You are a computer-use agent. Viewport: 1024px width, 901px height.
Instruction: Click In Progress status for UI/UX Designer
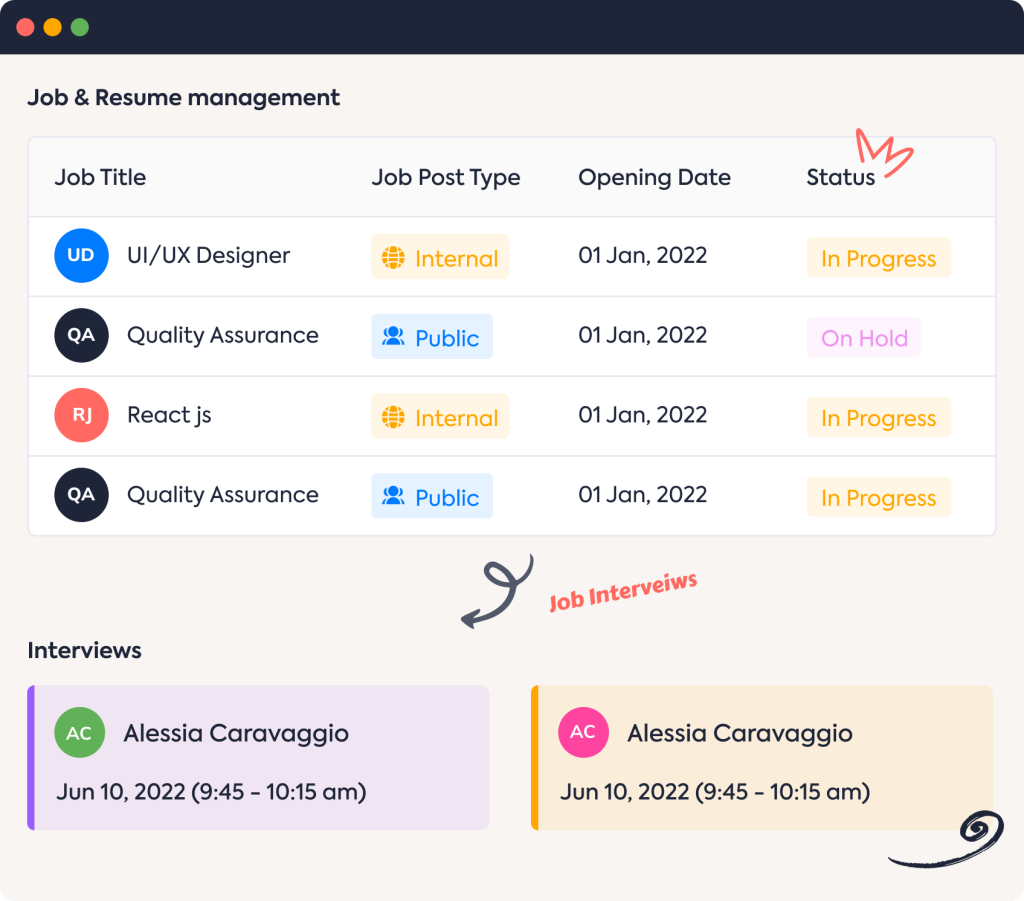coord(878,258)
